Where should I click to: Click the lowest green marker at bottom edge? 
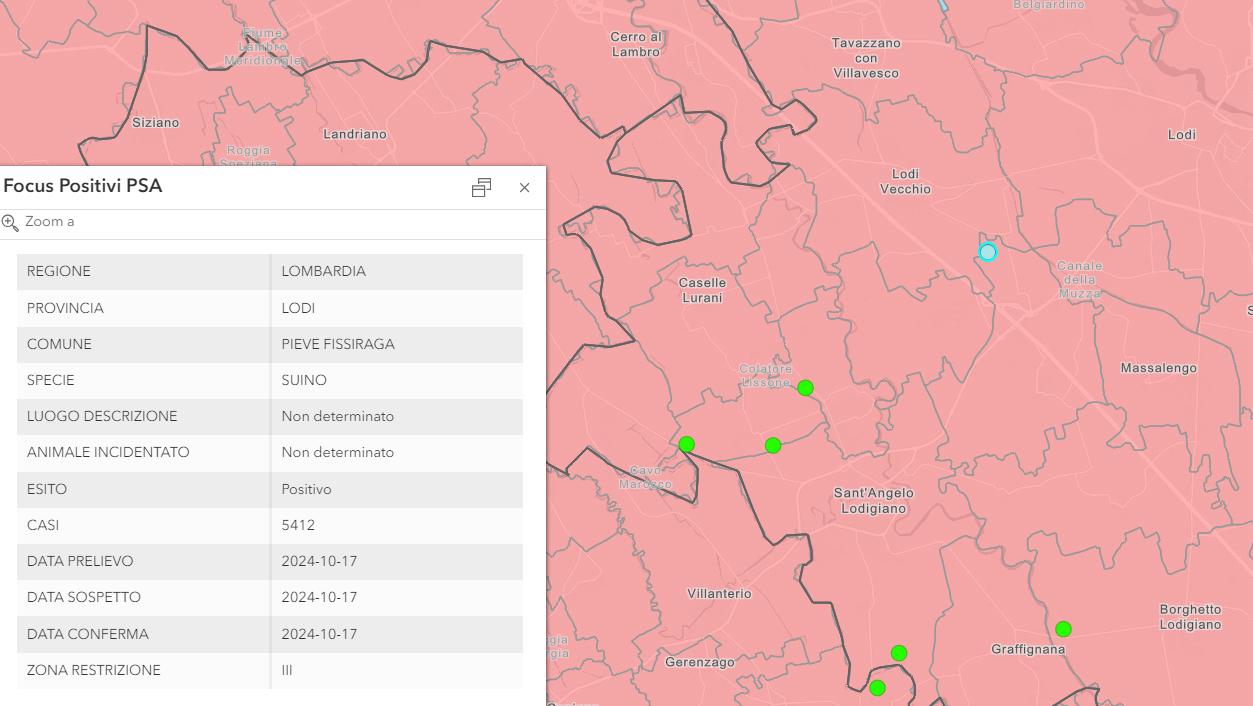pyautogui.click(x=877, y=688)
